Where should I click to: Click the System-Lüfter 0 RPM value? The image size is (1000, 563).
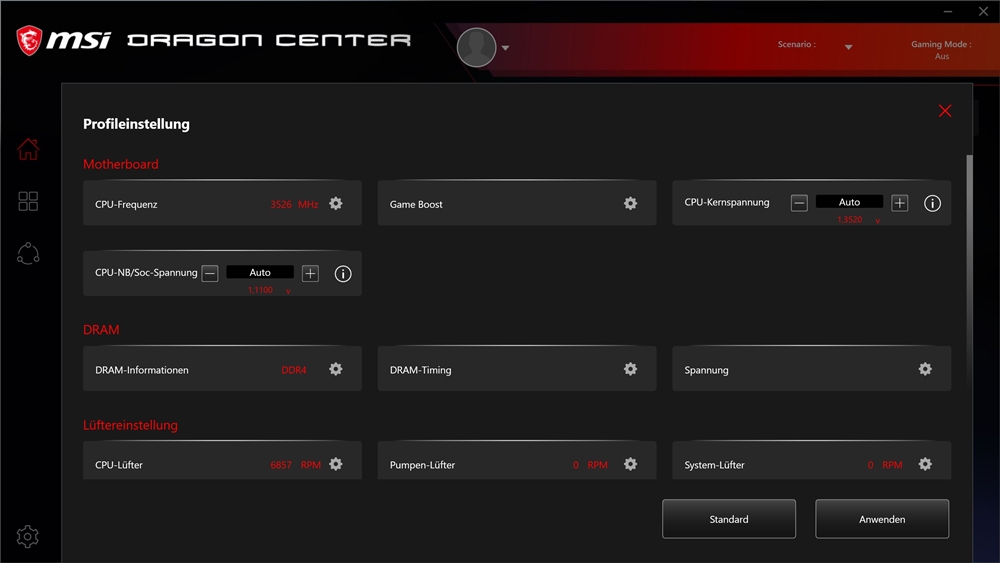click(x=885, y=465)
